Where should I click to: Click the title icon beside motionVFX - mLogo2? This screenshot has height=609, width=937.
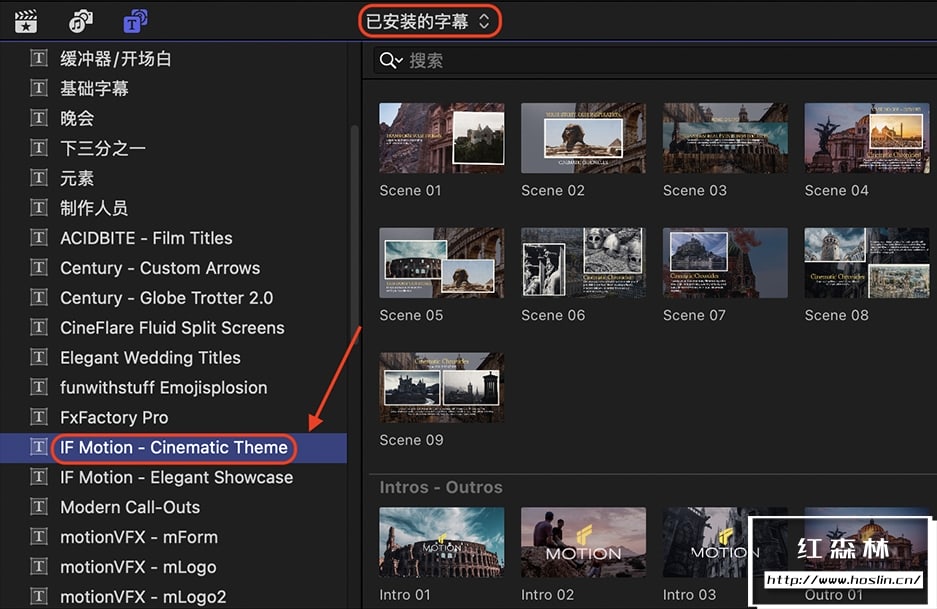(39, 596)
